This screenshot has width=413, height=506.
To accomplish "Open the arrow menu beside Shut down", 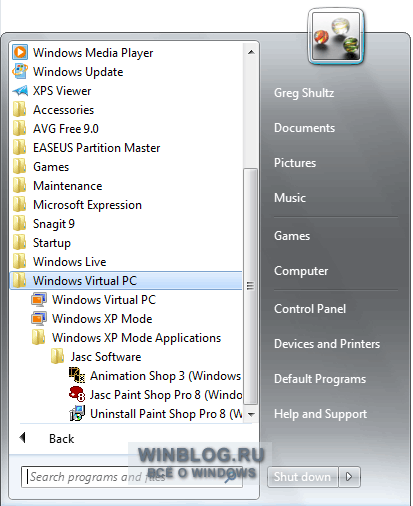I will [349, 477].
